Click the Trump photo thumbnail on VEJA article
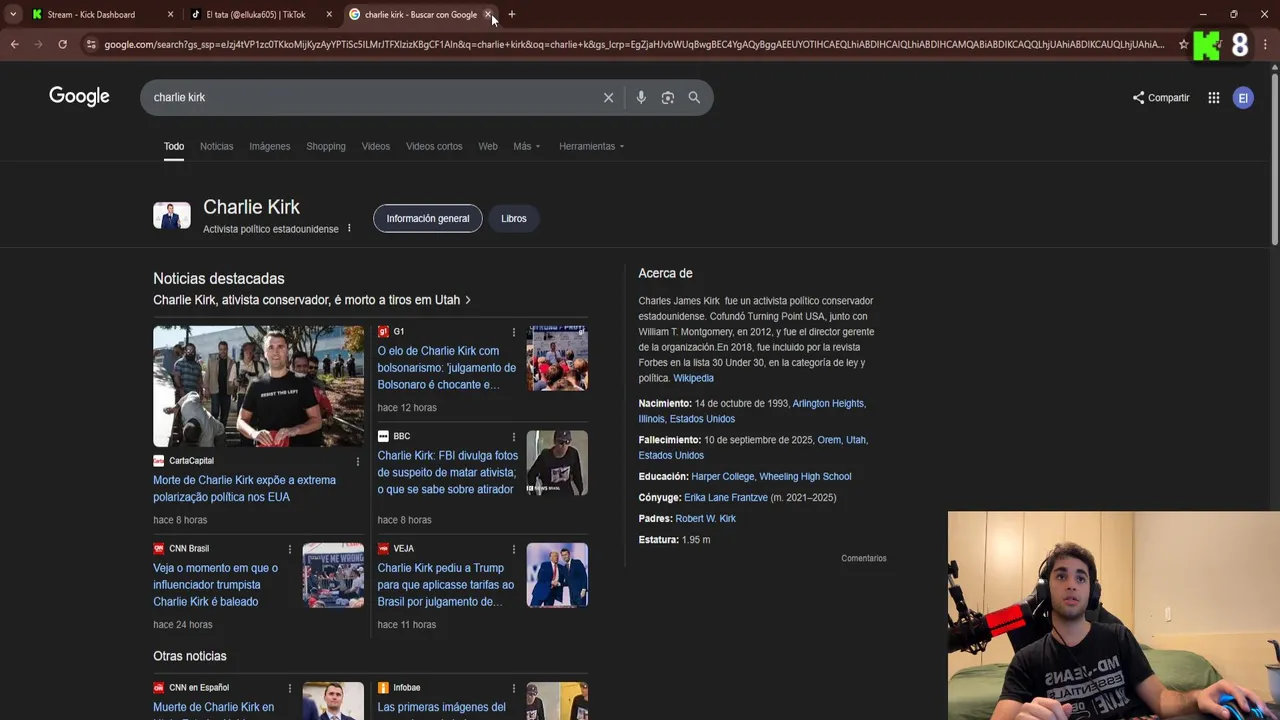 [557, 575]
